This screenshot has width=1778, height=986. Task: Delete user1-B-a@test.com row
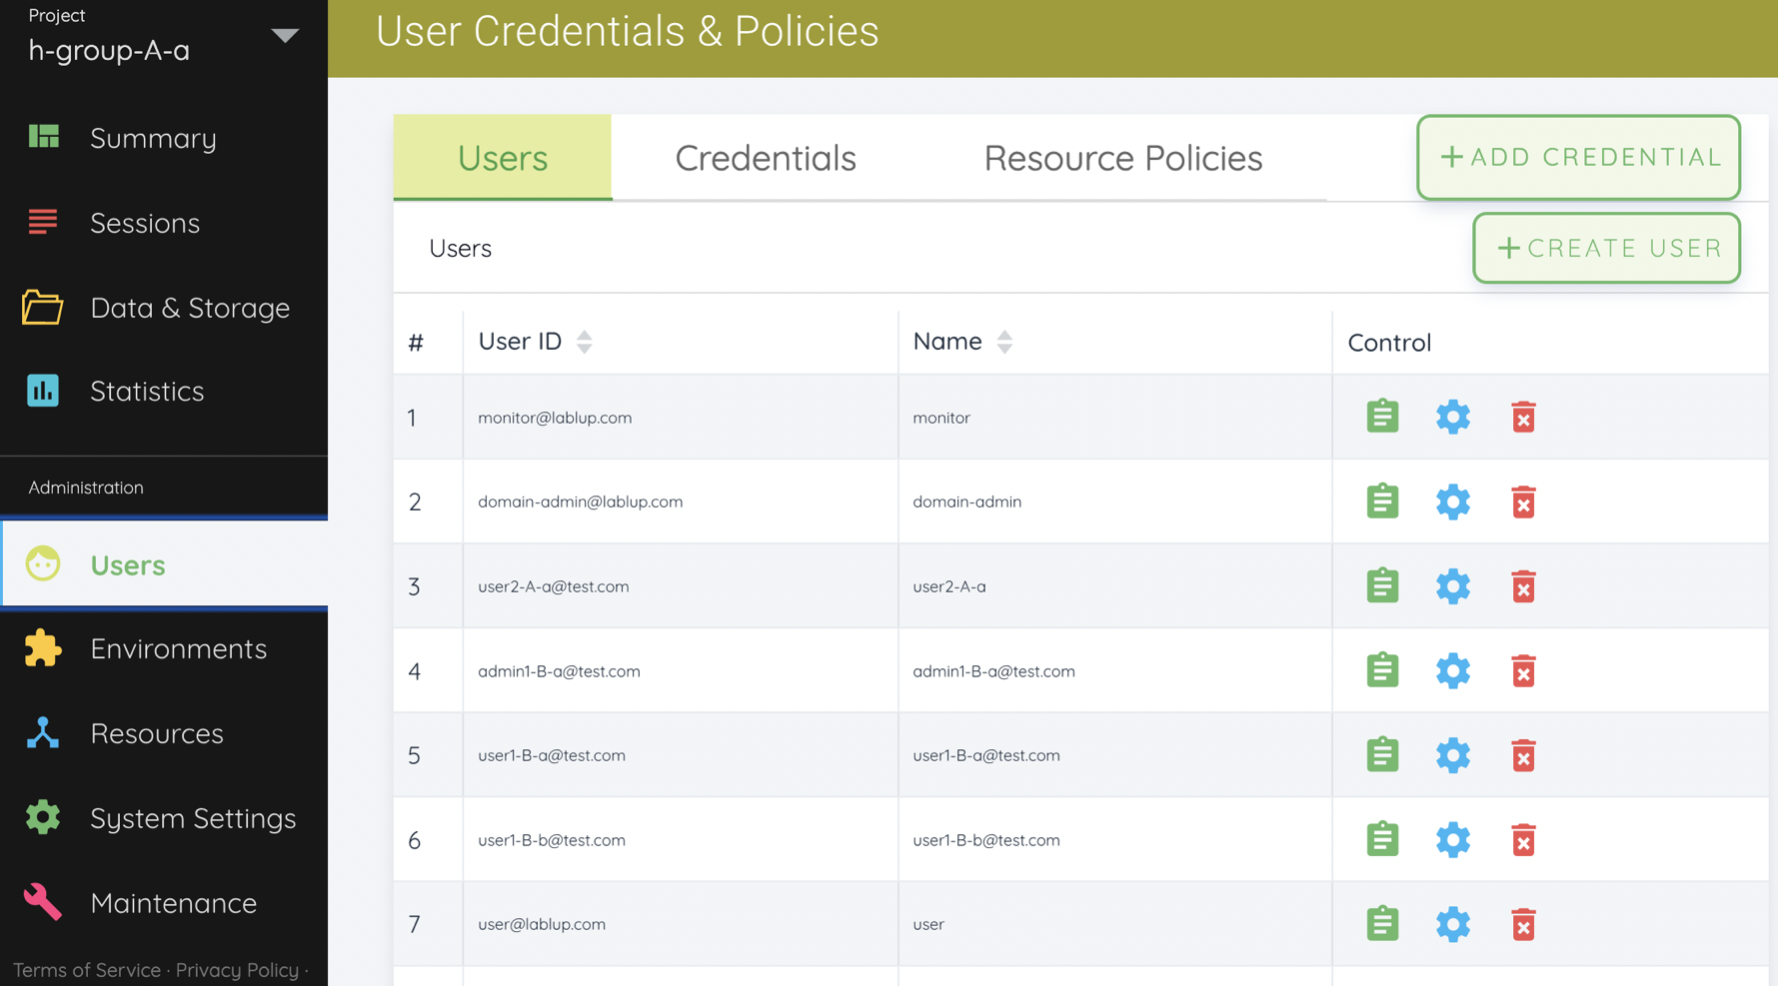(1523, 756)
